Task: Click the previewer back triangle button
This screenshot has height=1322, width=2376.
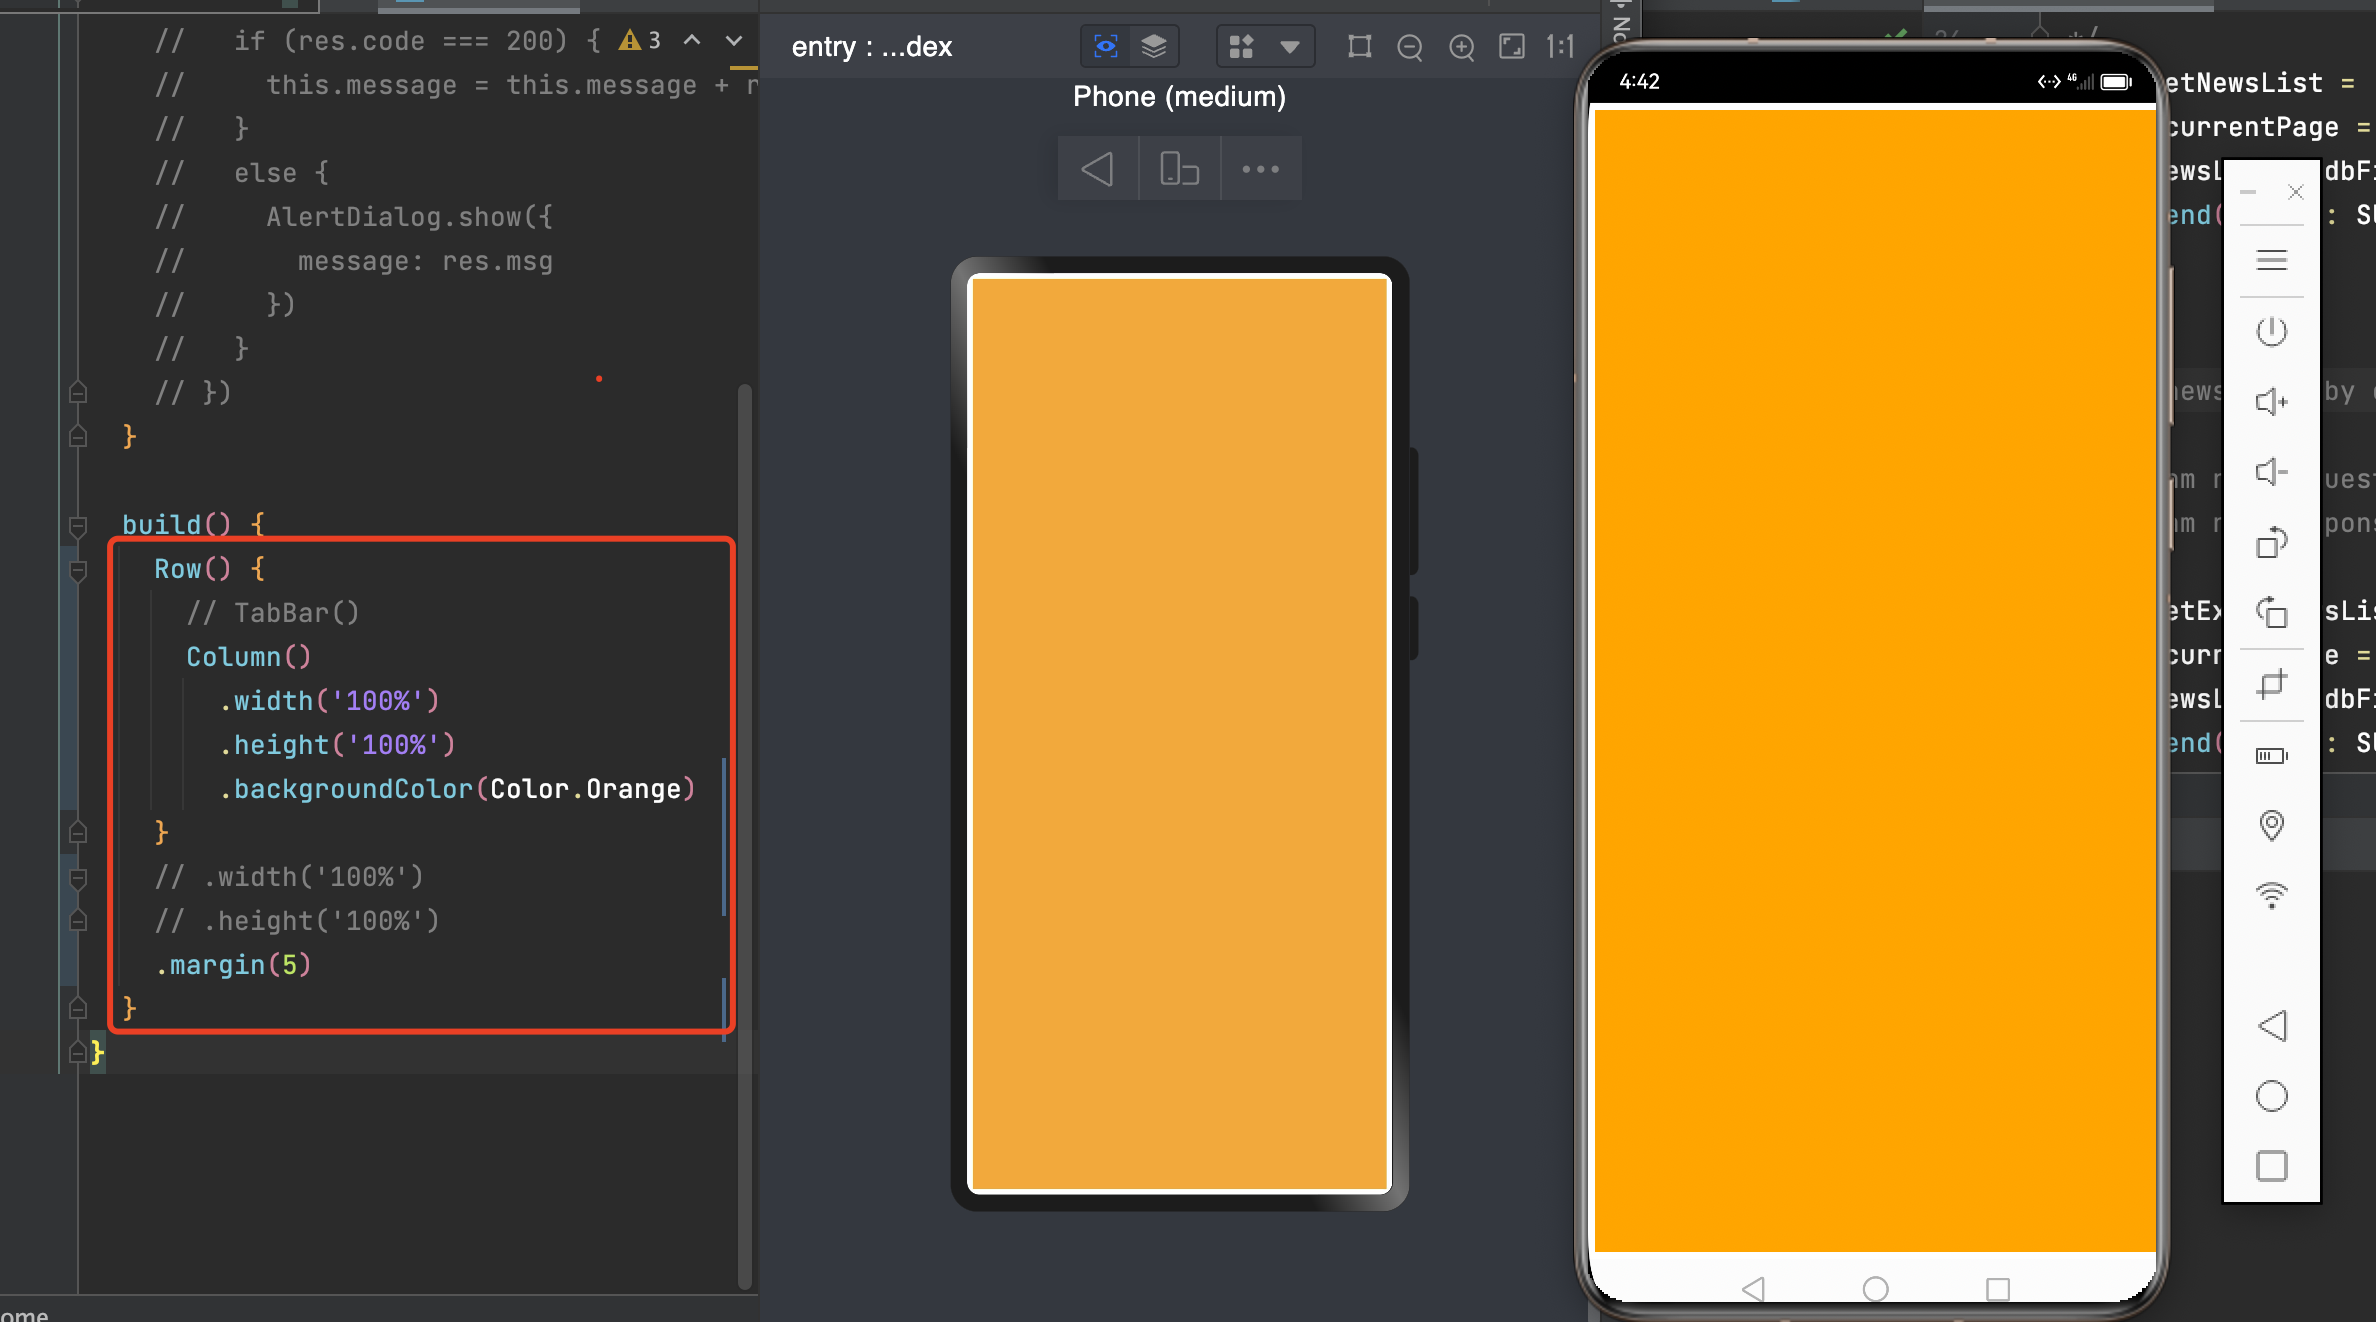Action: click(x=1098, y=169)
